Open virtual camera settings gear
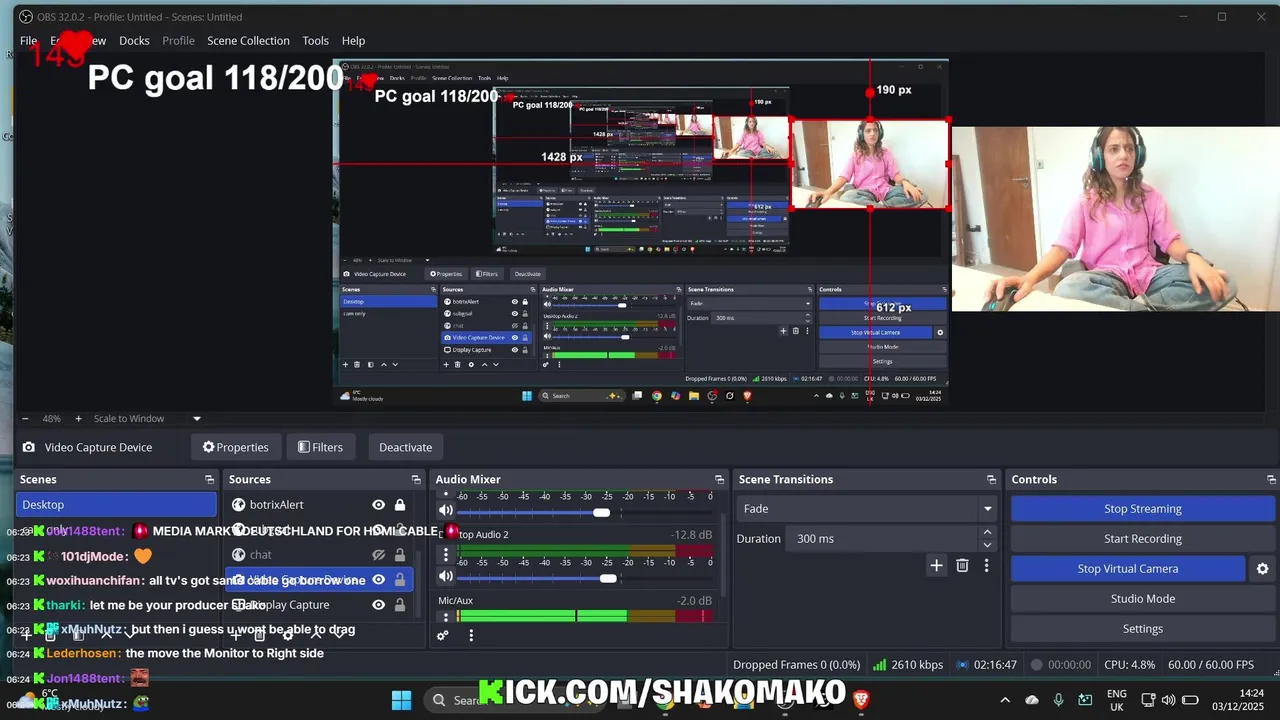The image size is (1280, 720). point(1262,569)
